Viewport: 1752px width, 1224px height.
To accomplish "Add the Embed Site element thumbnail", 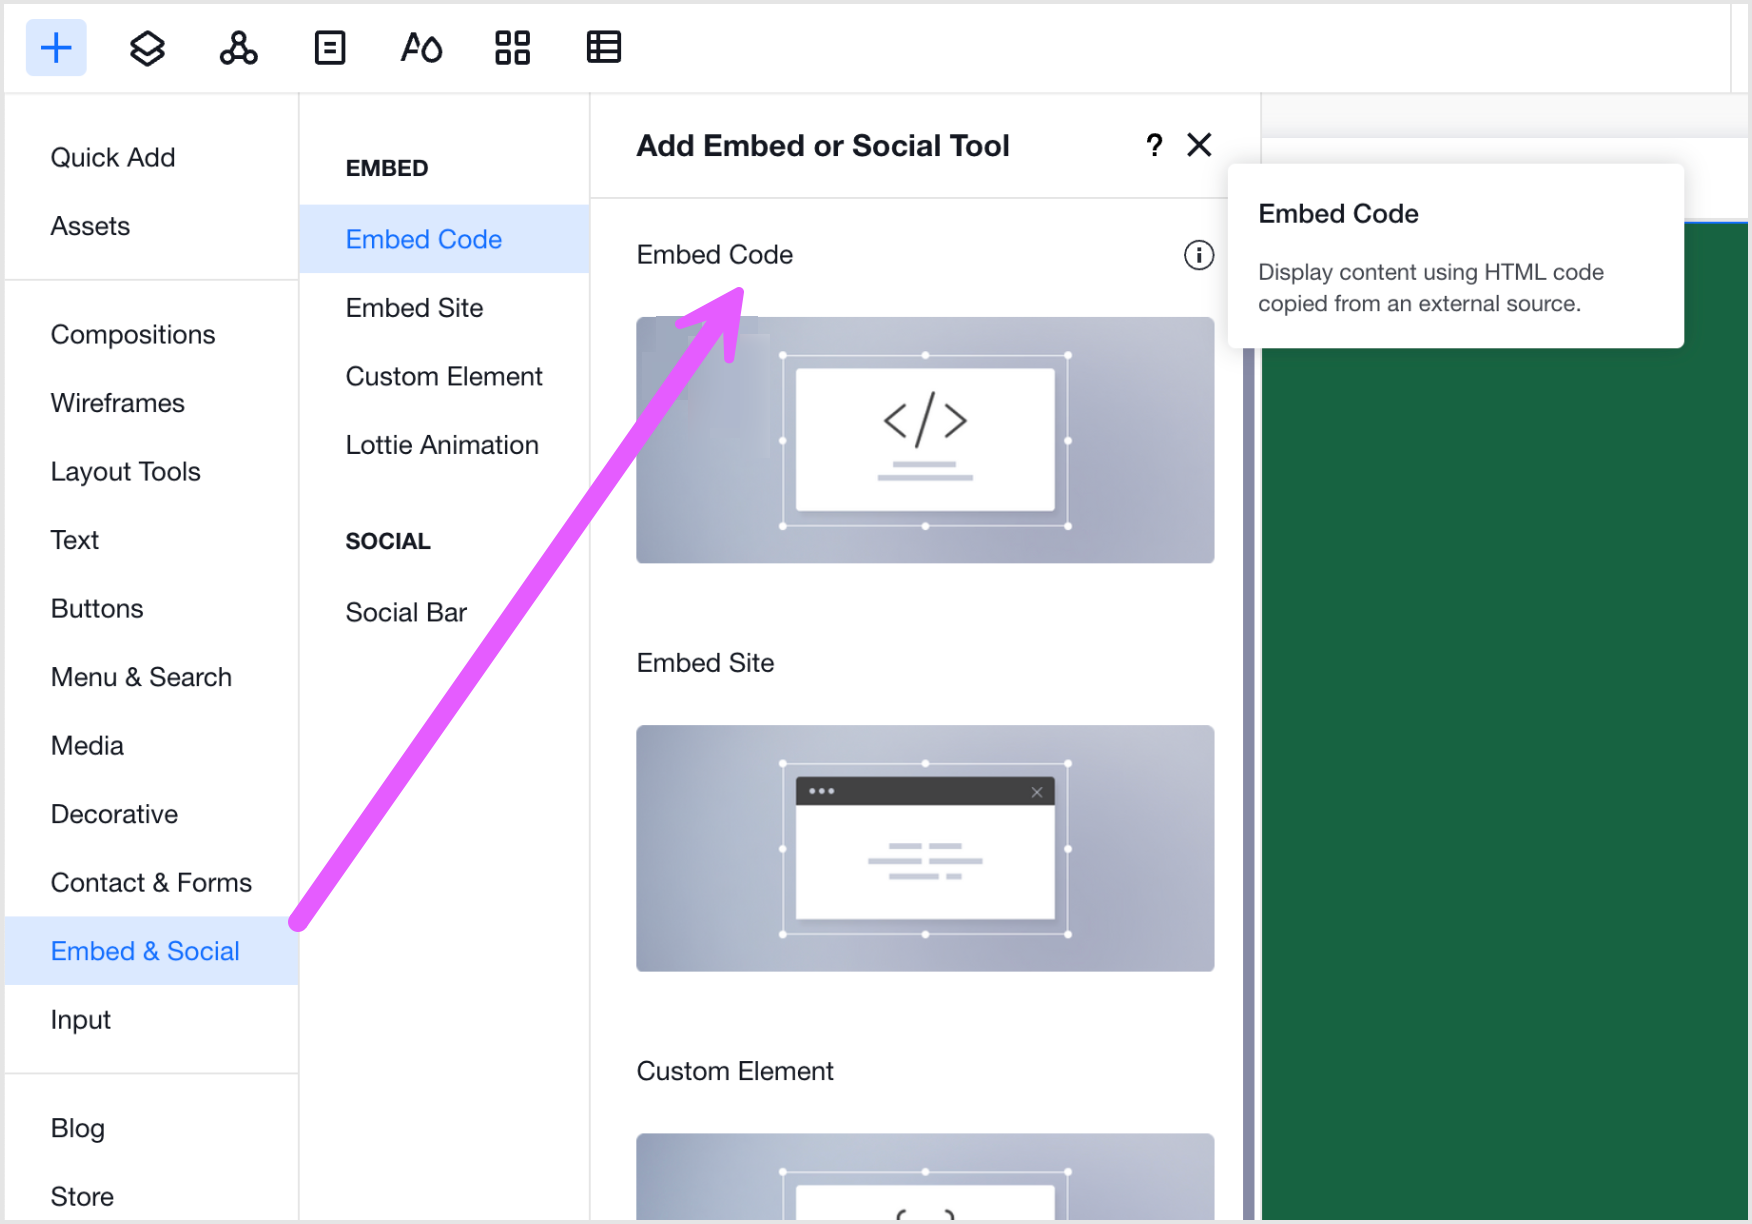I will click(x=924, y=848).
